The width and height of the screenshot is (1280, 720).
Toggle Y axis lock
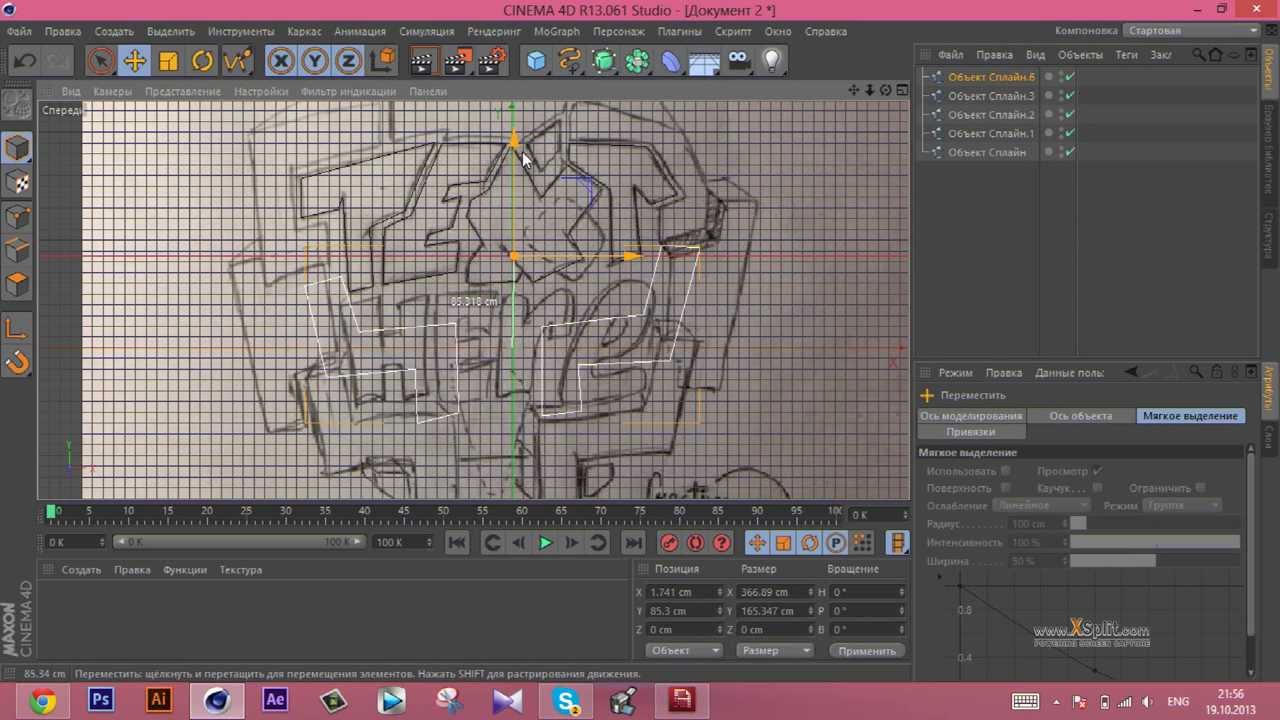[x=314, y=61]
